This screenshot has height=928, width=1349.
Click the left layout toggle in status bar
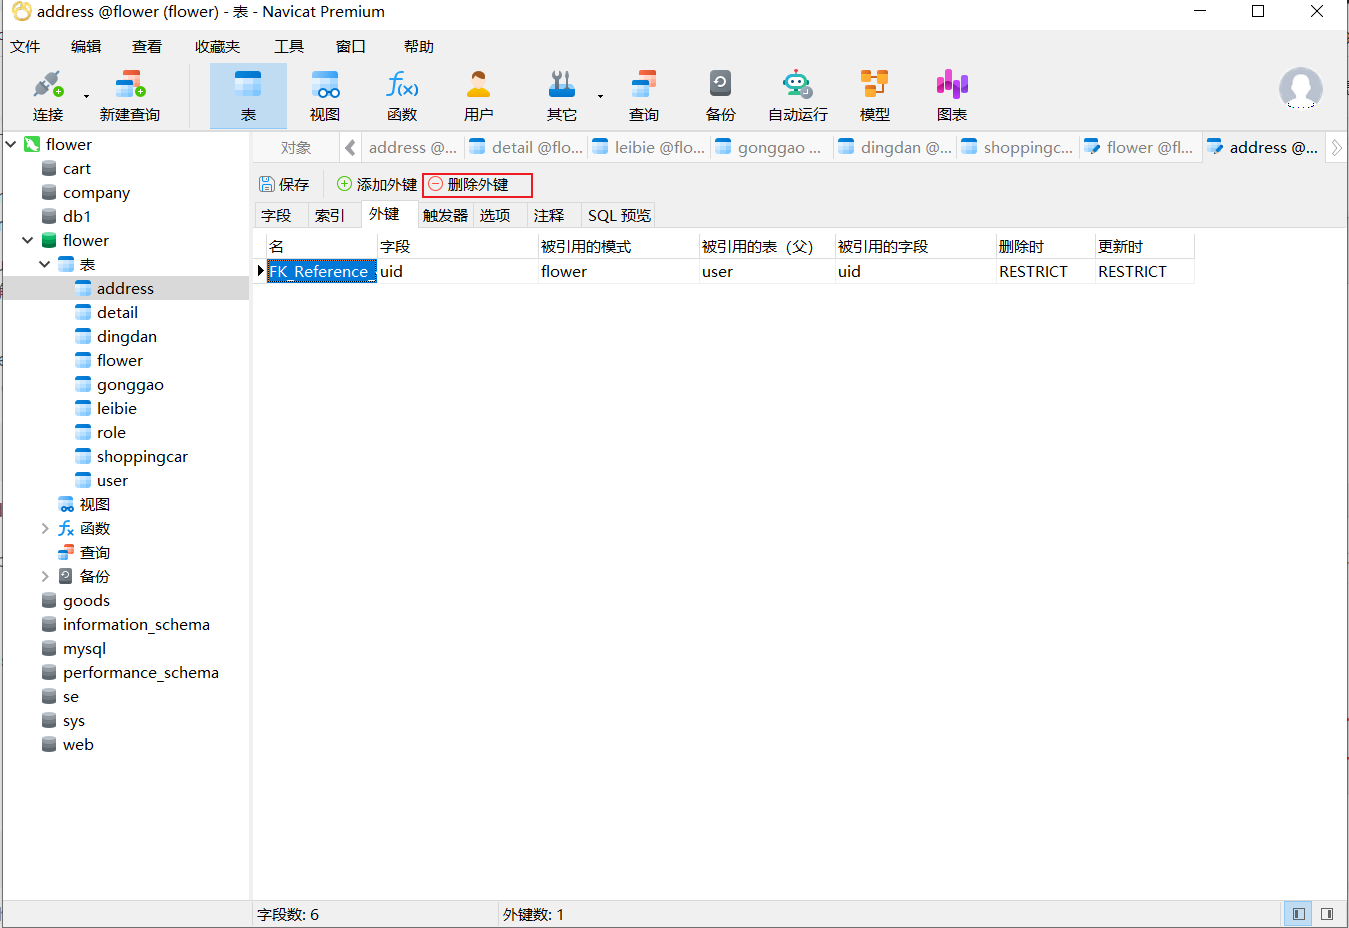pos(1297,913)
